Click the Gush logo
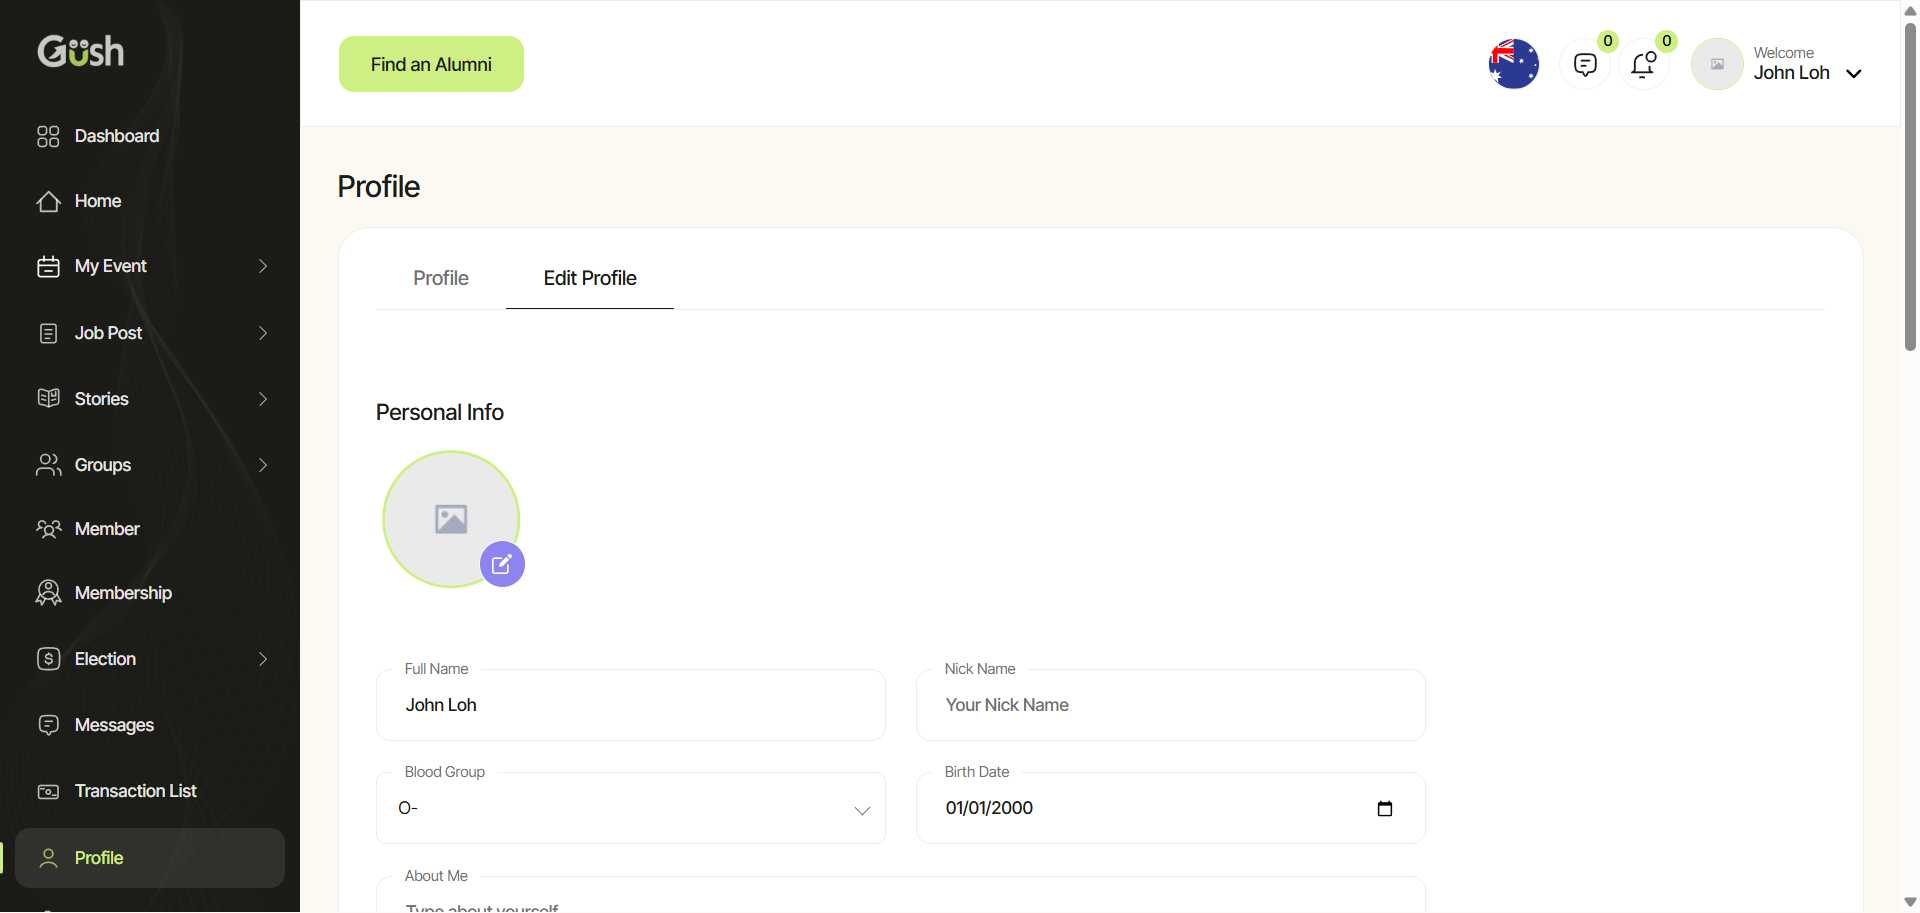This screenshot has height=913, width=1920. pyautogui.click(x=81, y=51)
